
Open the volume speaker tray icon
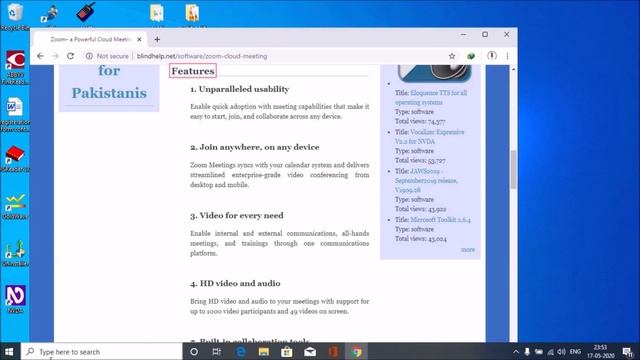coord(562,351)
